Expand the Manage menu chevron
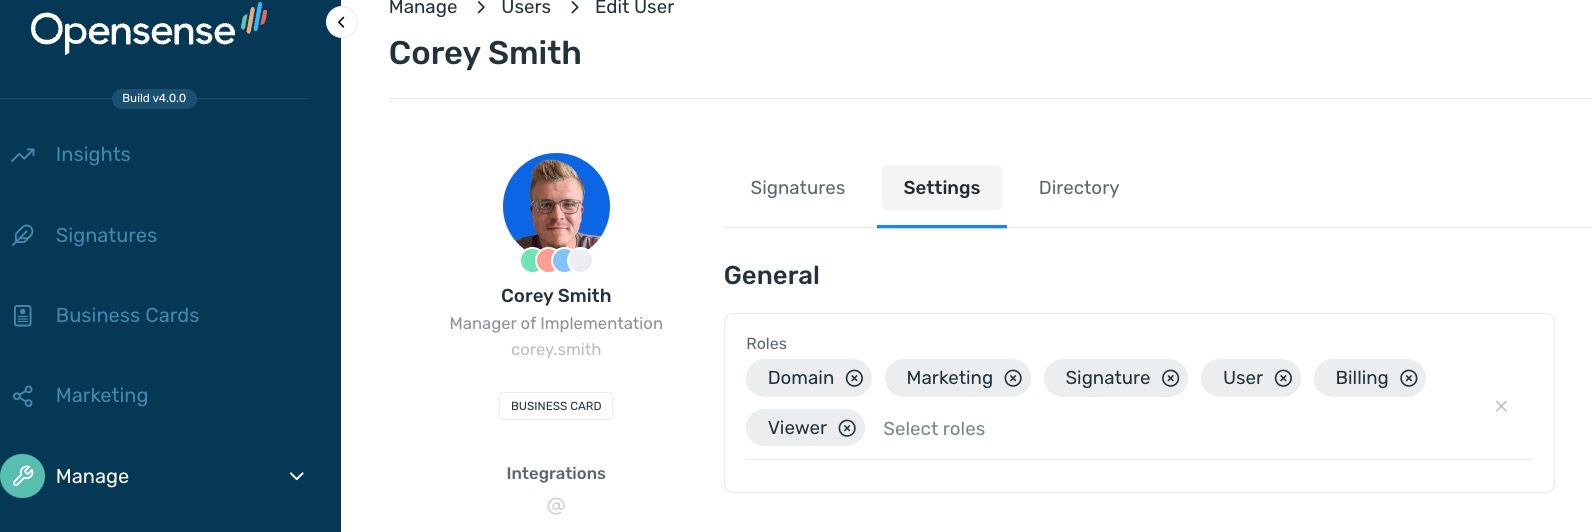This screenshot has width=1592, height=532. (x=297, y=476)
